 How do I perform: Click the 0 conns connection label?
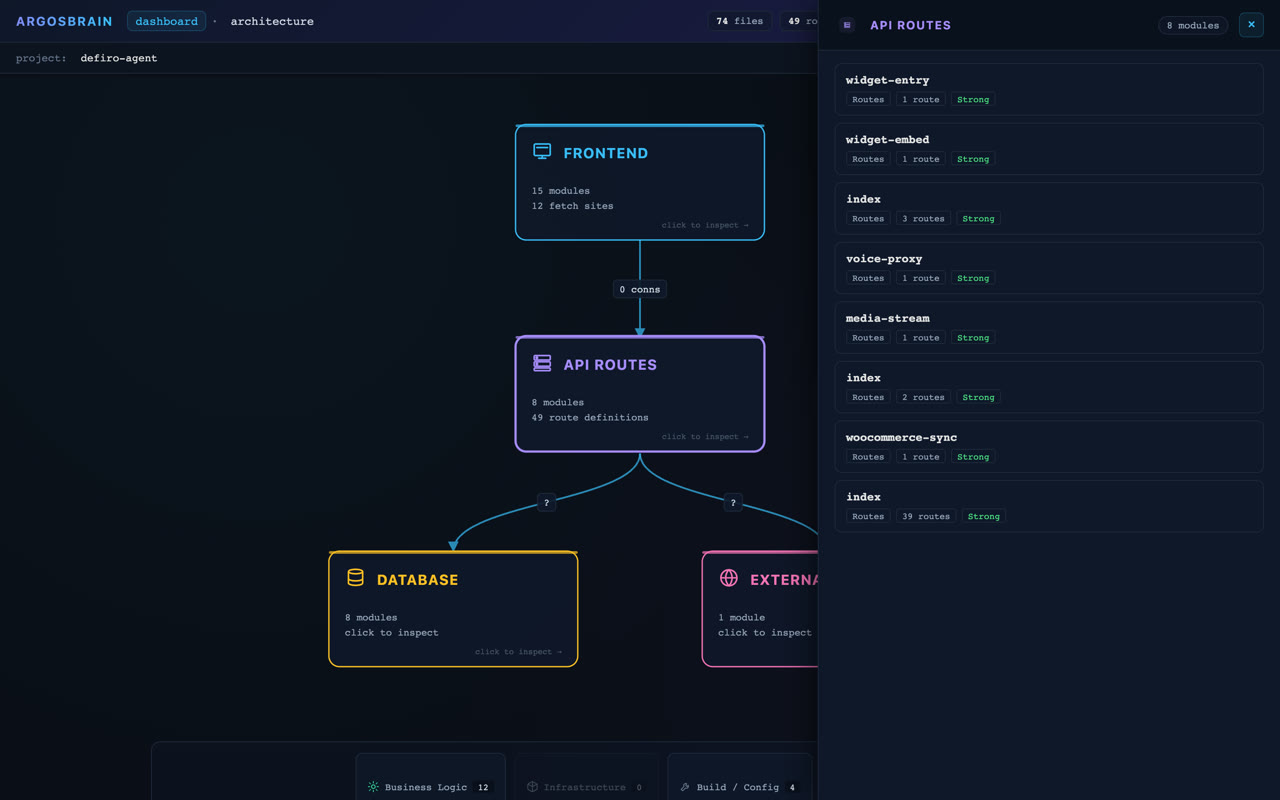pos(640,289)
